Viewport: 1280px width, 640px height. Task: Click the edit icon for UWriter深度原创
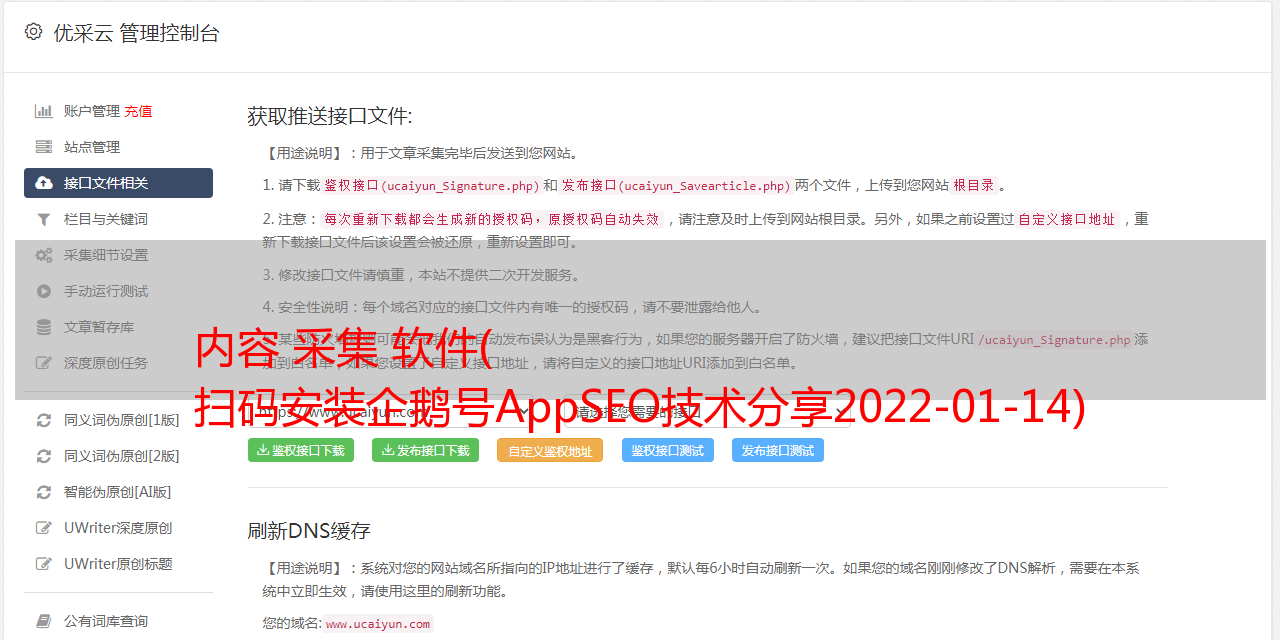point(44,528)
